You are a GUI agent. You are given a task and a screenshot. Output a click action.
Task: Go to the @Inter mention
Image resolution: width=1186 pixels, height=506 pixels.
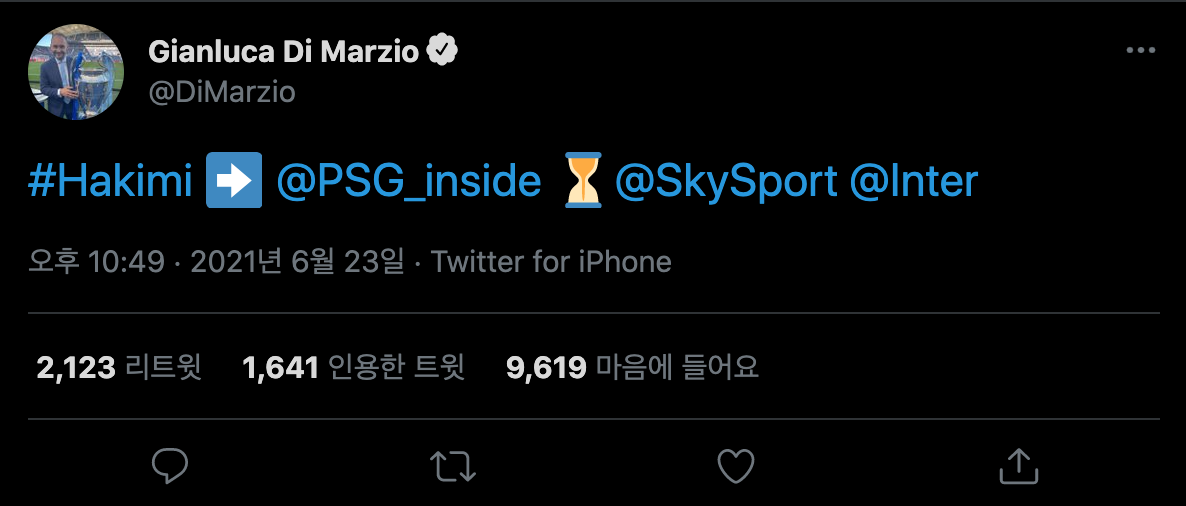(913, 183)
